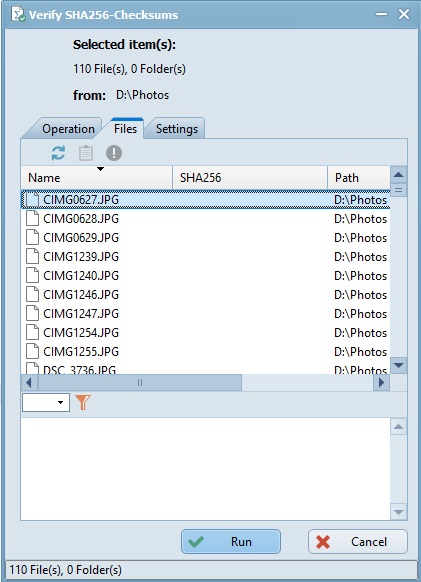Viewport: 421px width, 582px height.
Task: Click the checksum app icon in title bar
Action: pos(18,15)
